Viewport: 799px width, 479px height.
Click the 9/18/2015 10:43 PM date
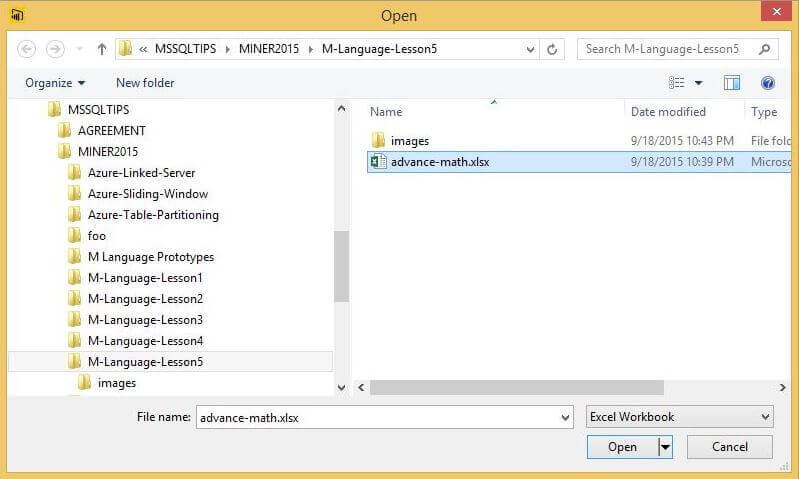[x=682, y=141]
